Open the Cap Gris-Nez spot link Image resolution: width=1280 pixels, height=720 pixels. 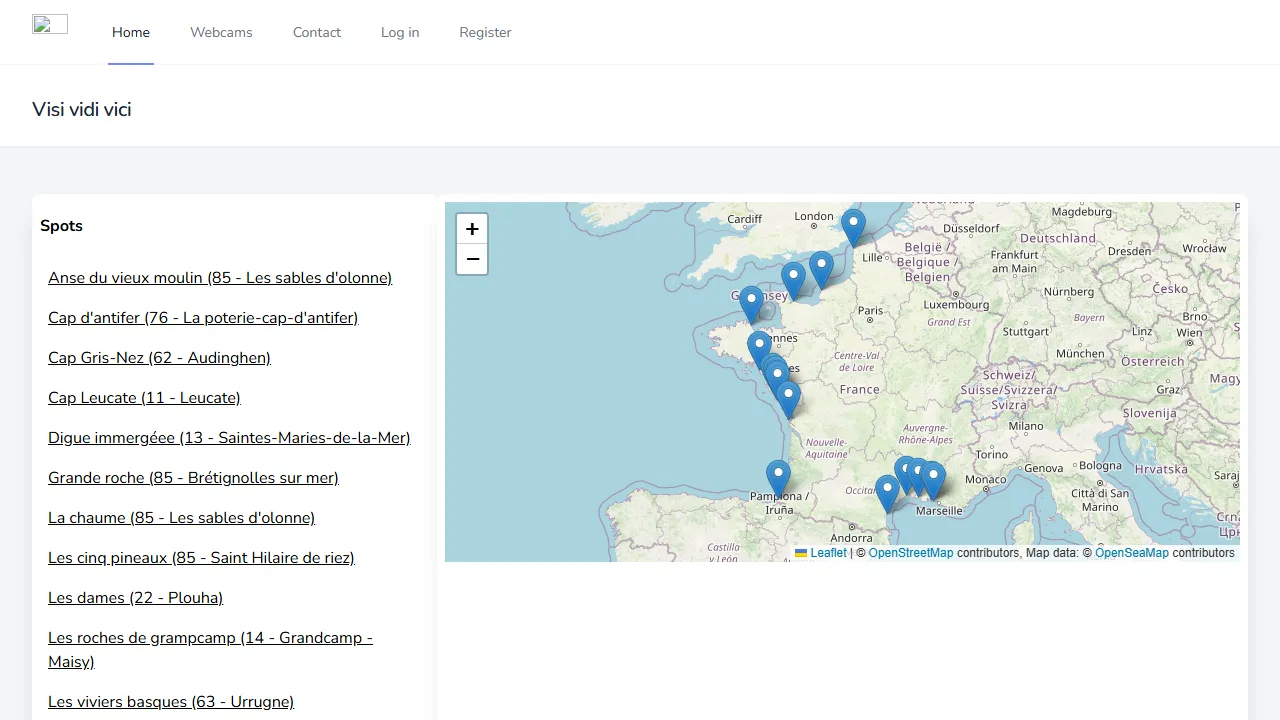159,357
